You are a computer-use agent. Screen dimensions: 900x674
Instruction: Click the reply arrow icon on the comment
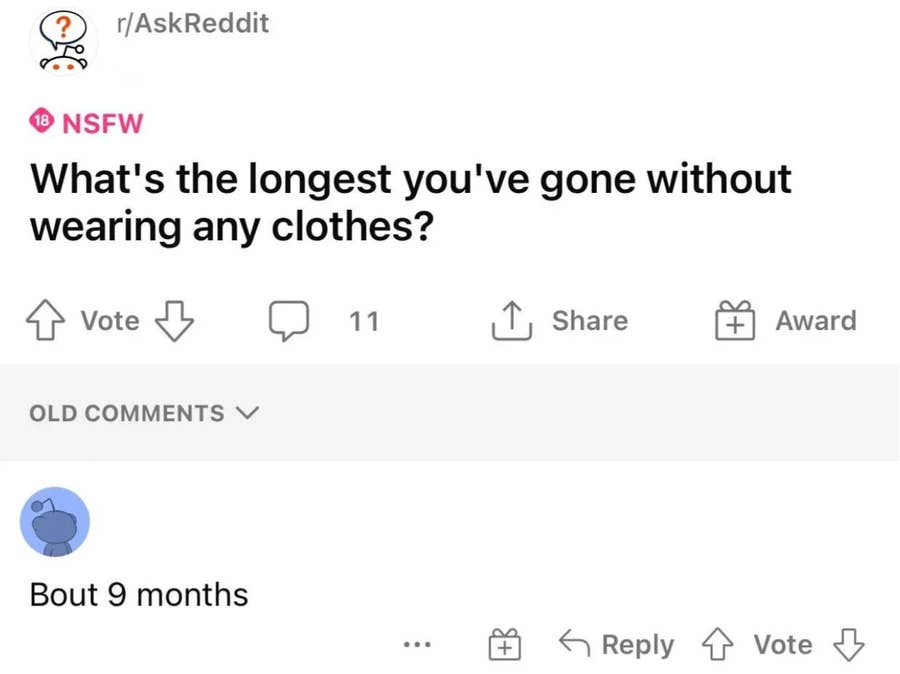pyautogui.click(x=573, y=644)
